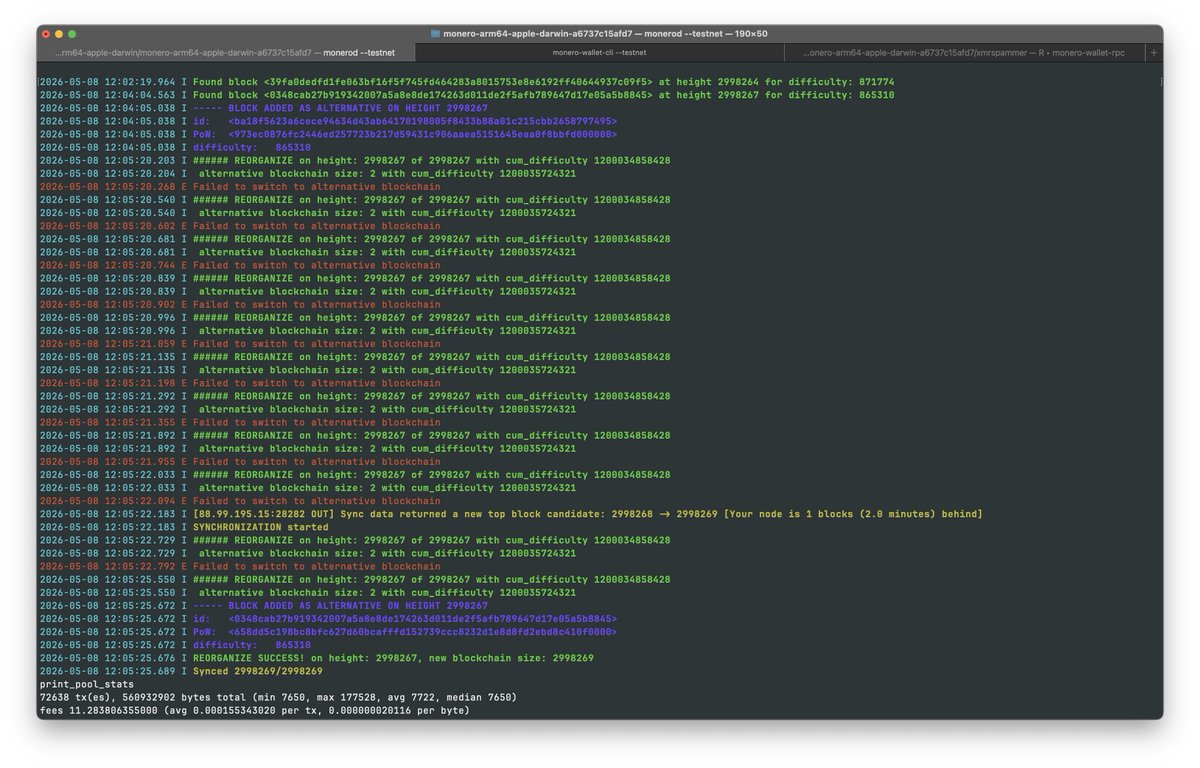This screenshot has width=1200, height=768.
Task: Click the REORGANIZE line stamped 12:05:20.681
Action: coord(355,239)
